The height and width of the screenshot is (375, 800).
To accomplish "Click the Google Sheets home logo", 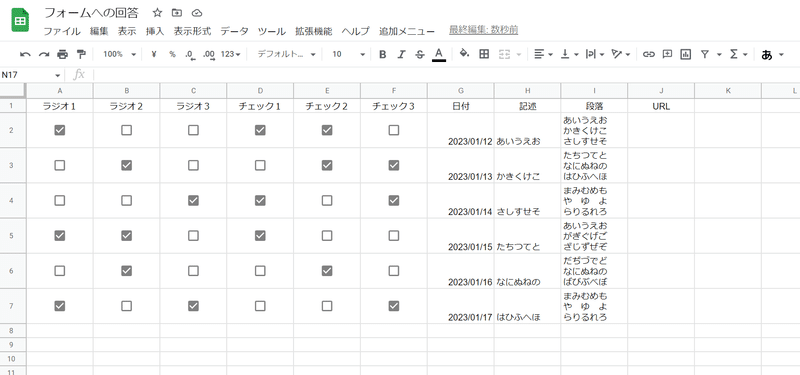I will (20, 20).
